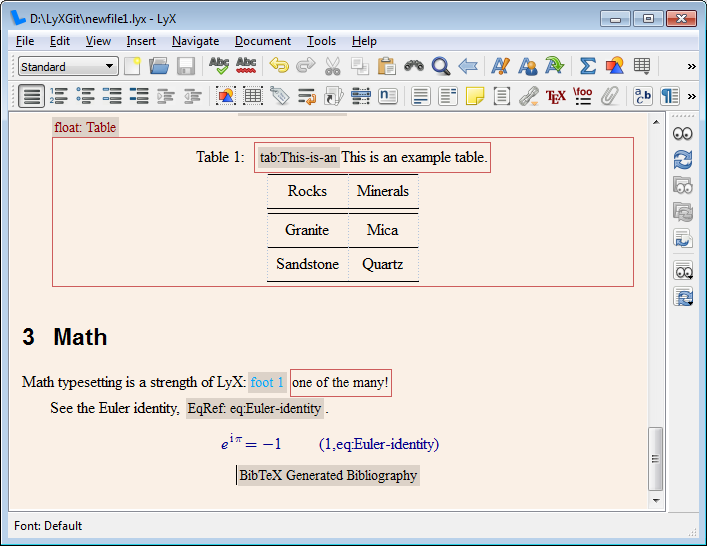This screenshot has width=707, height=546.
Task: Click the Open document folder icon
Action: tap(159, 66)
